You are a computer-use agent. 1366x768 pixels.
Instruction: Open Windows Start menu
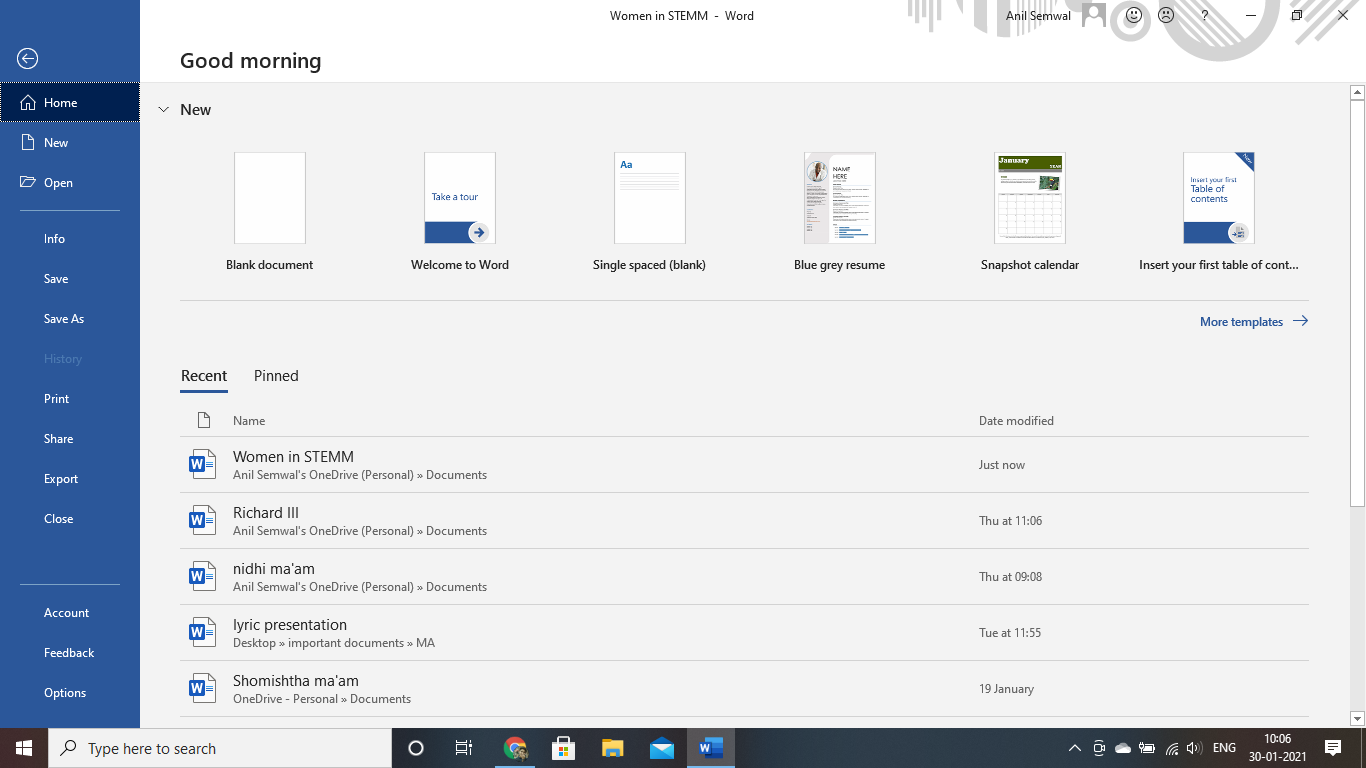coord(24,748)
